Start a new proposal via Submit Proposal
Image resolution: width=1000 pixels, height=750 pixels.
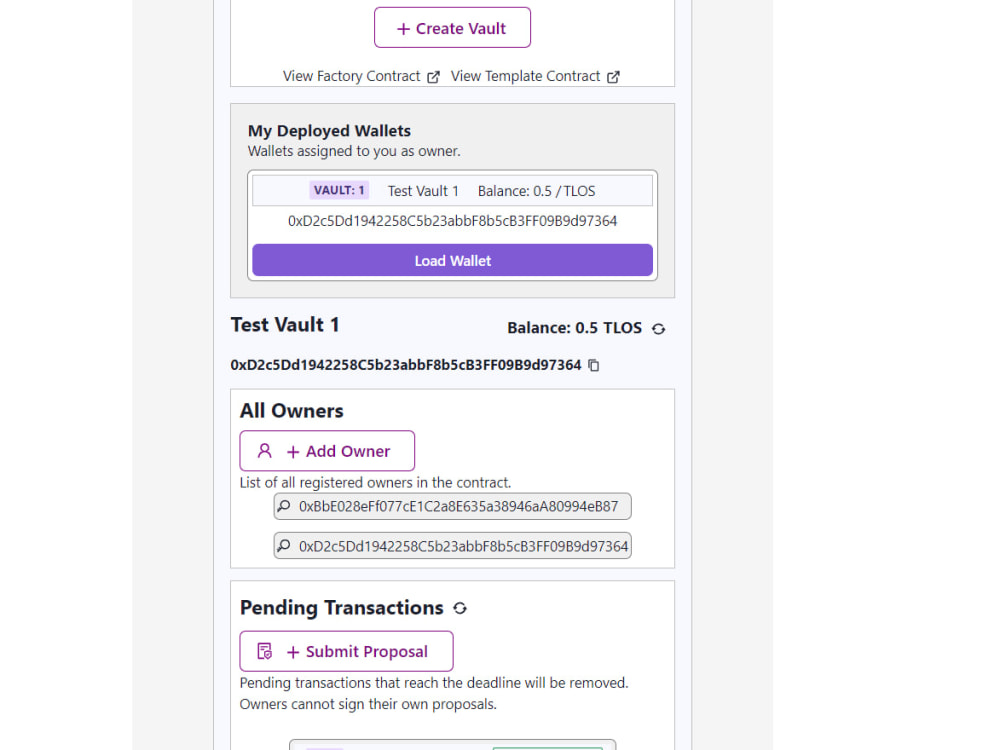pos(346,650)
